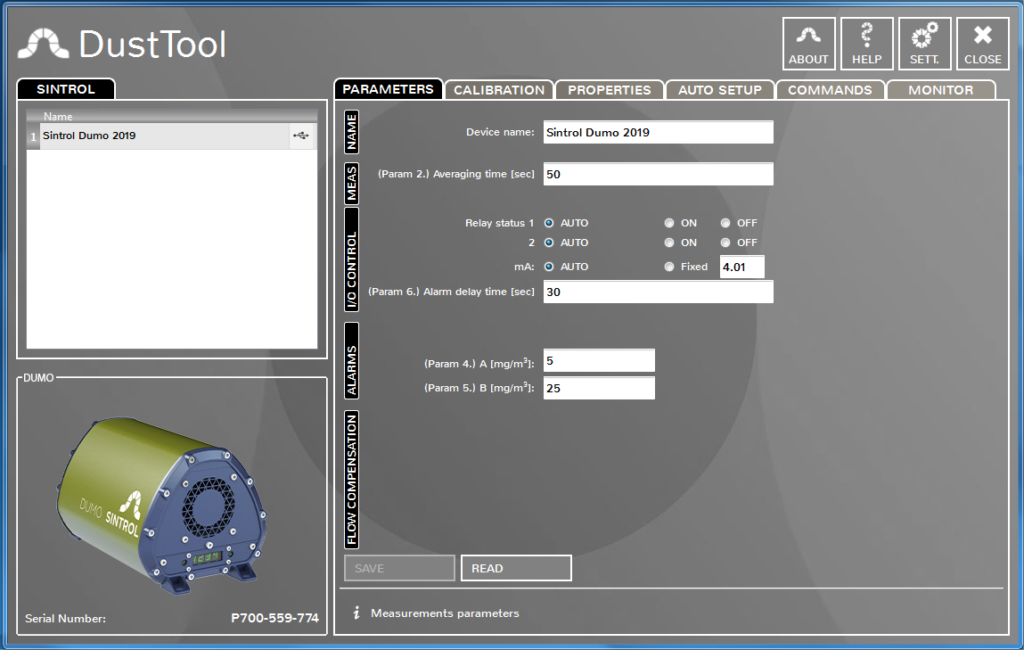Set Relay status 2 to ON

coord(669,242)
